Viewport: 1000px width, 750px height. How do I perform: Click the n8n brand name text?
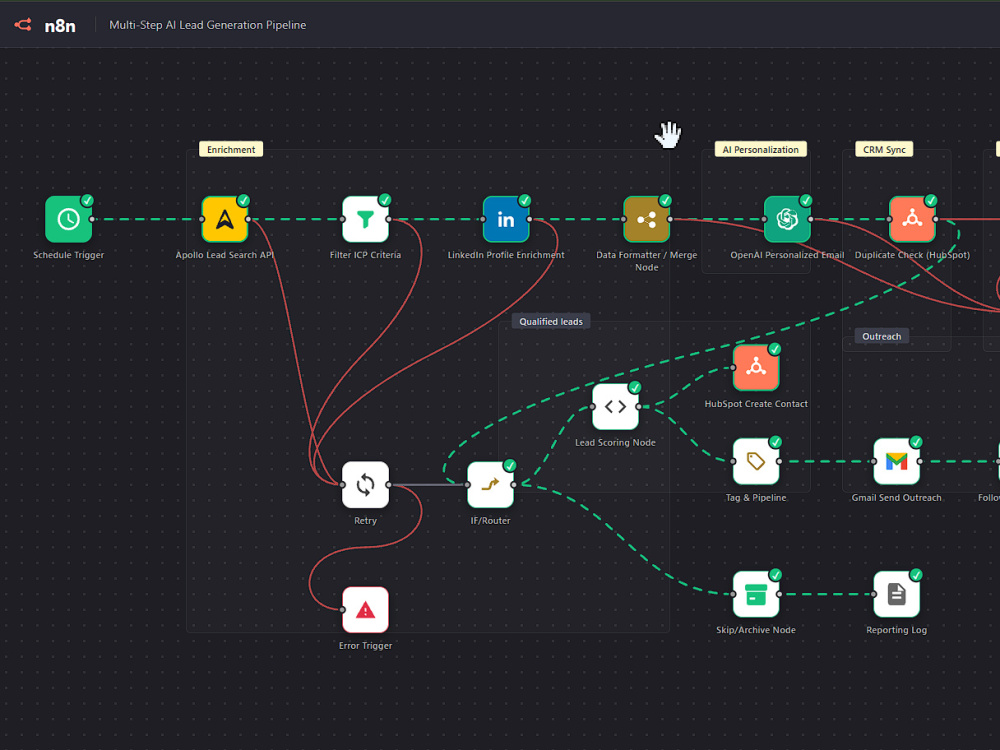[x=60, y=26]
